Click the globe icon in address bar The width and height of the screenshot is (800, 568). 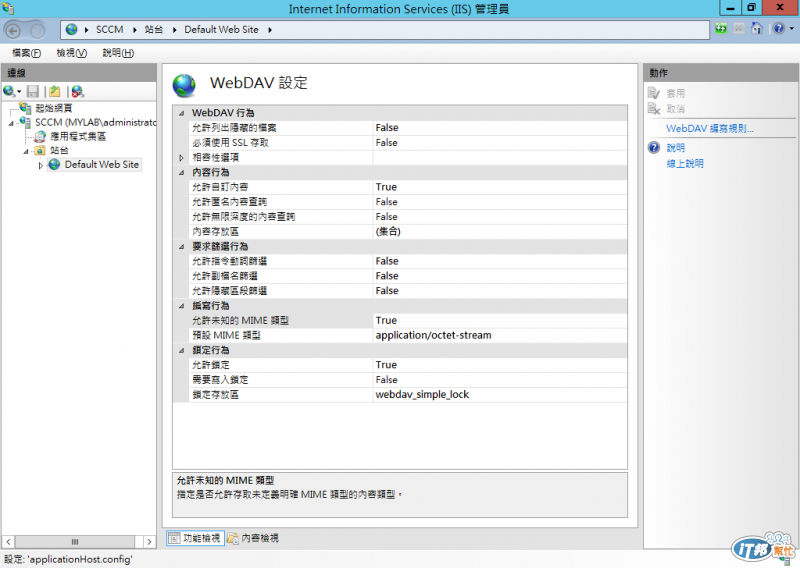click(x=71, y=30)
